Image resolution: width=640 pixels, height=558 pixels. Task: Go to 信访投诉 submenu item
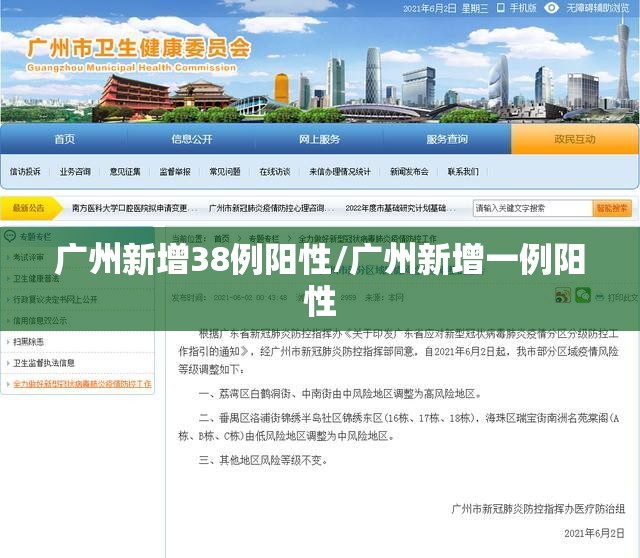click(x=25, y=172)
